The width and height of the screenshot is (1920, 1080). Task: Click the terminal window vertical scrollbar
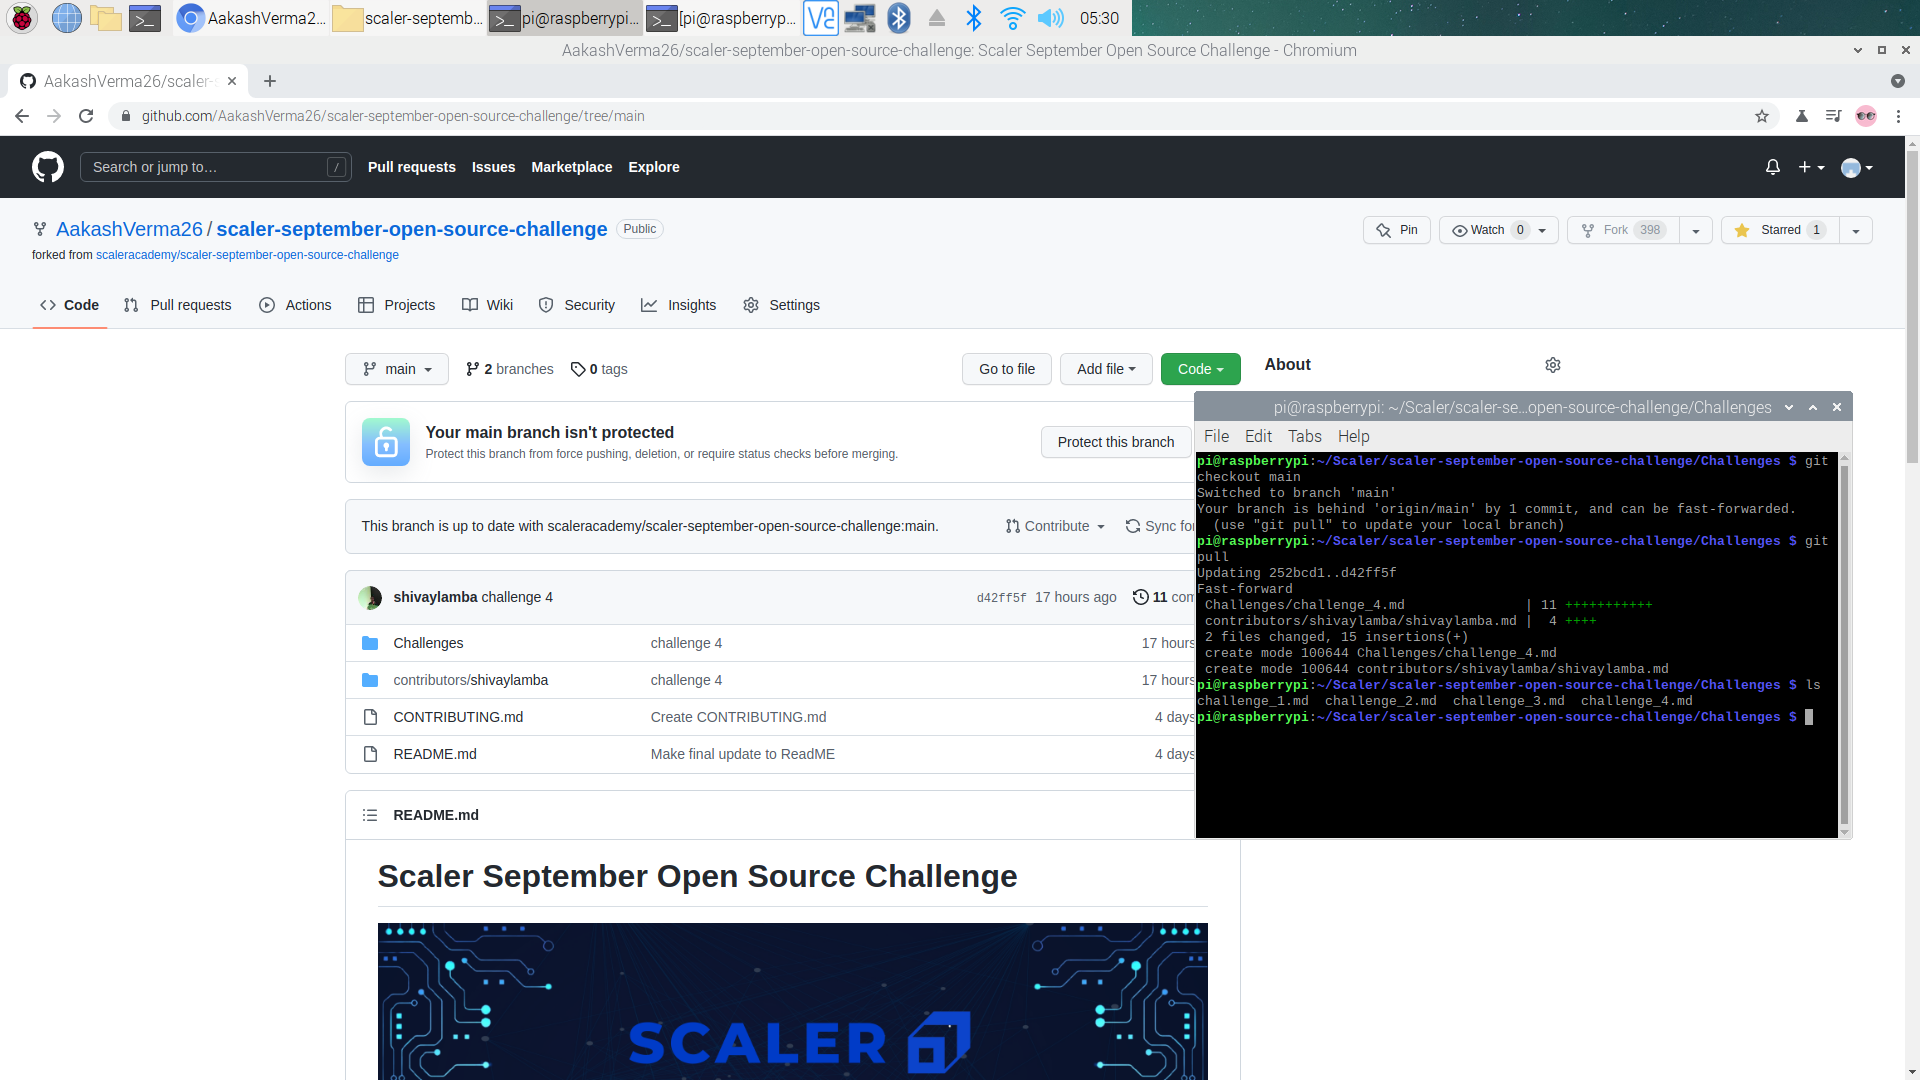1844,645
